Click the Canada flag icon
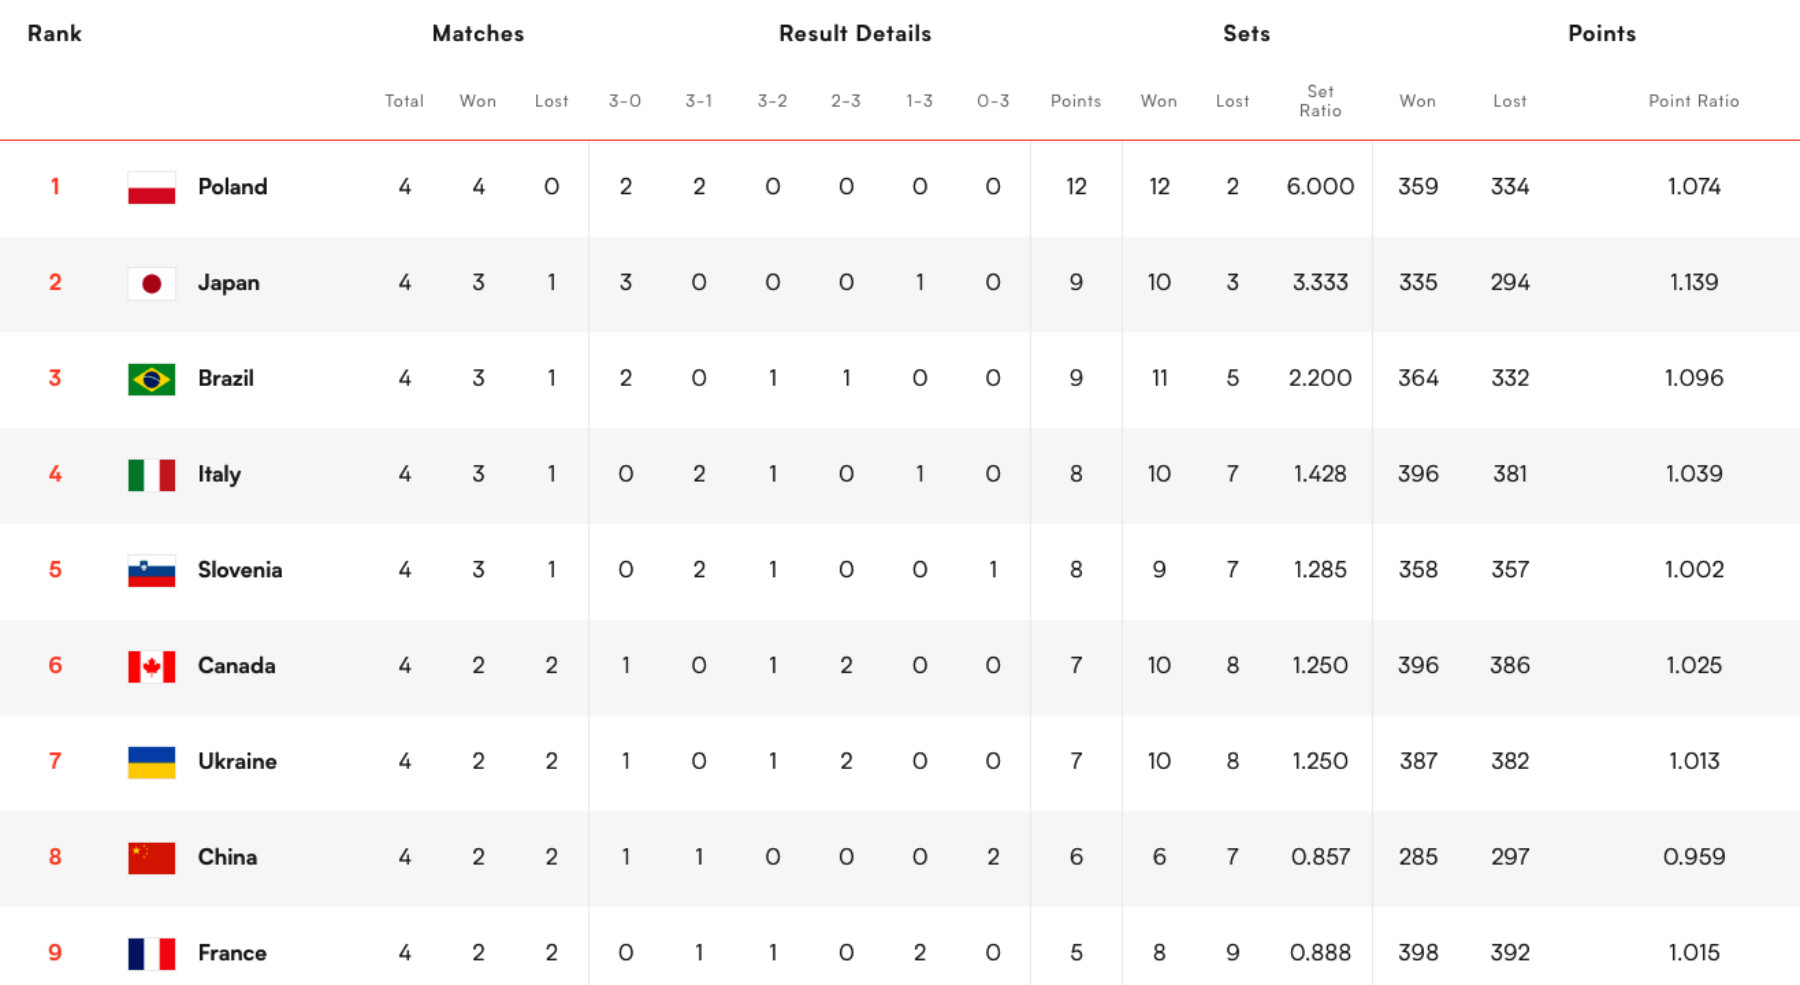 click(x=152, y=666)
